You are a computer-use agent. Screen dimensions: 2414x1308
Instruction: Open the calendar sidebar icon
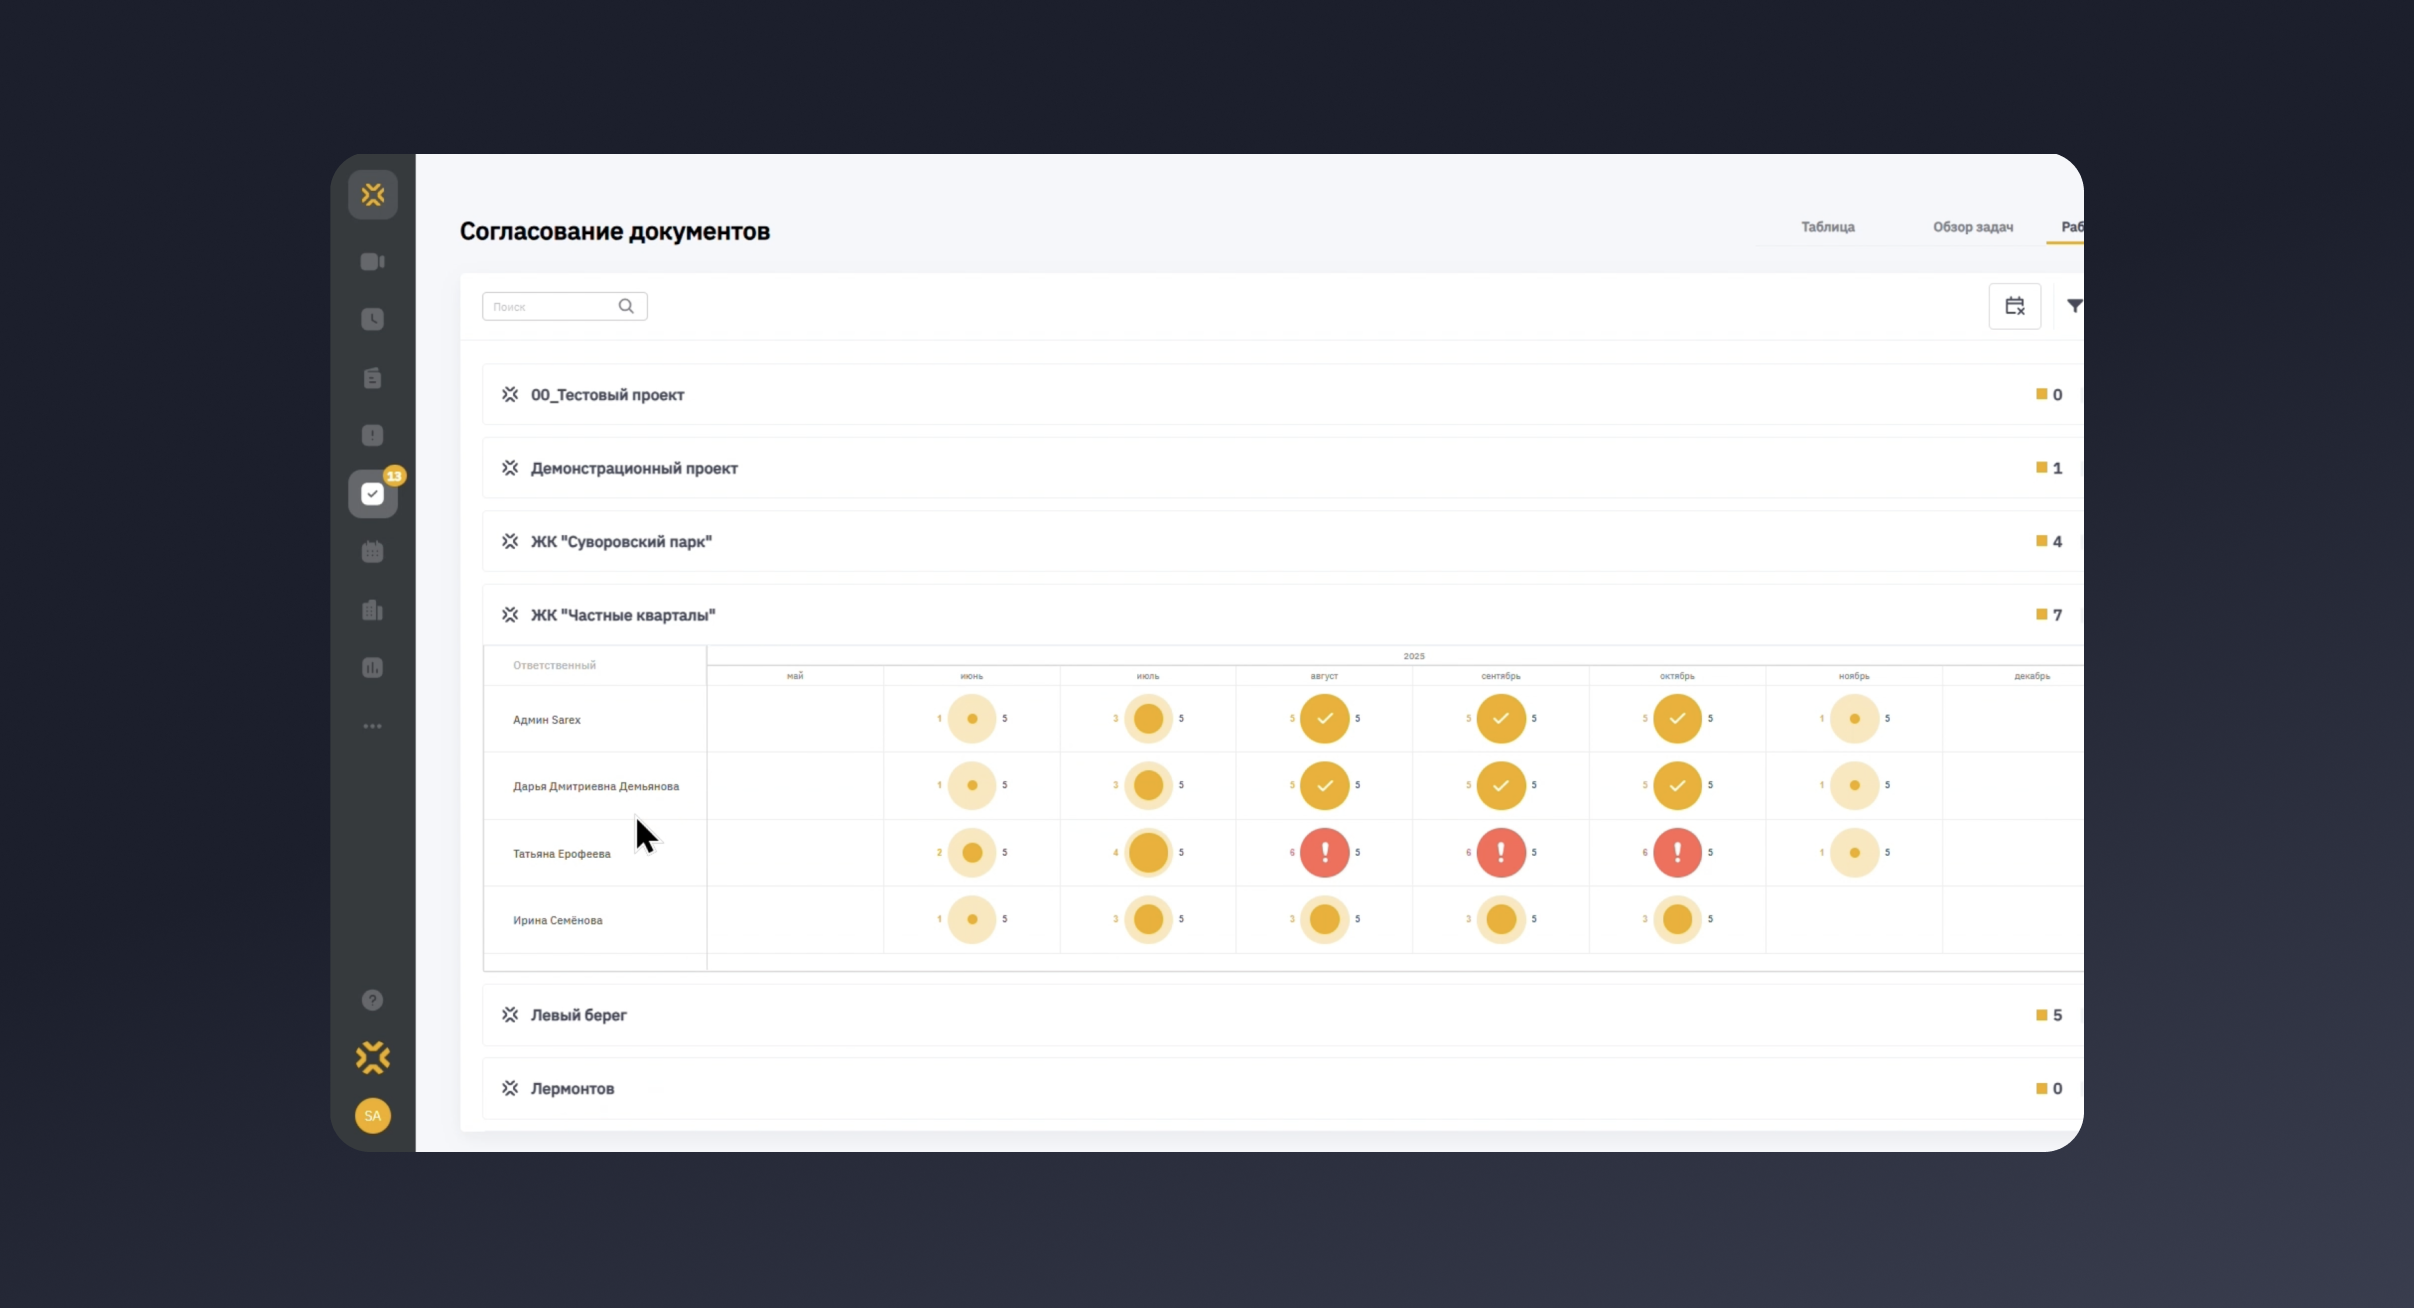pos(372,552)
